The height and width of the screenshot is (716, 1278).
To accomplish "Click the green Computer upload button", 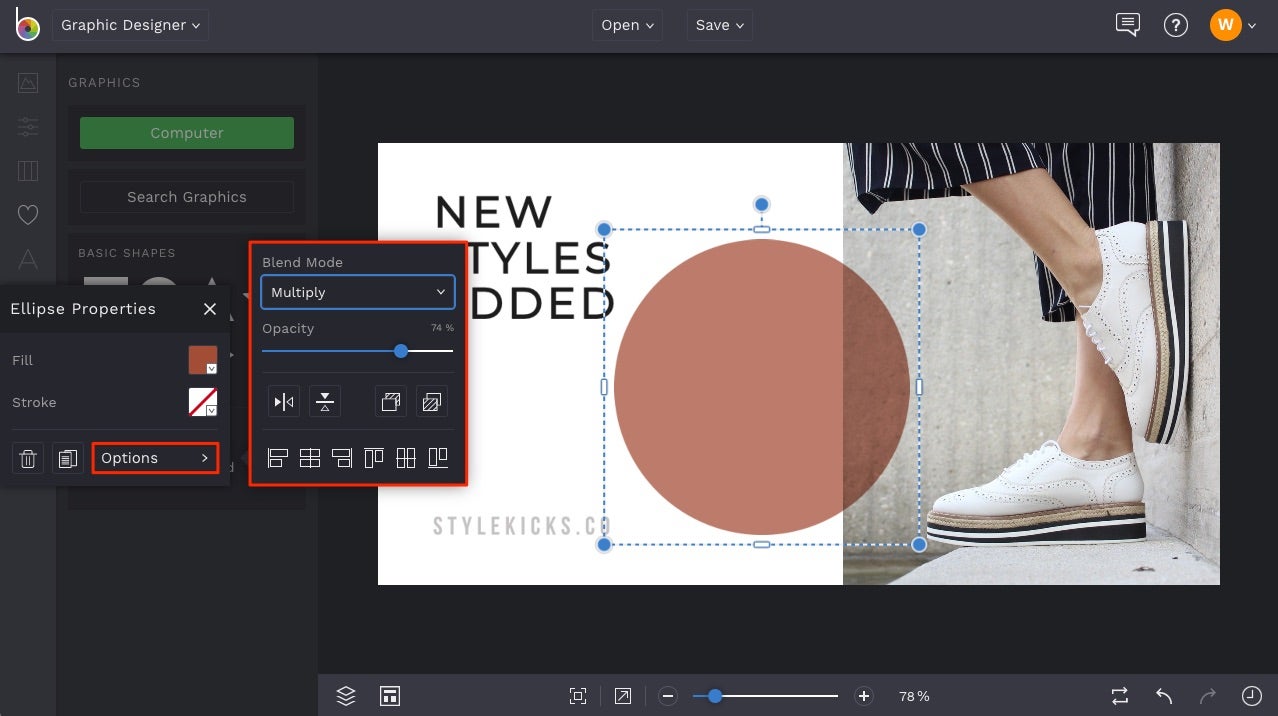I will [x=186, y=132].
